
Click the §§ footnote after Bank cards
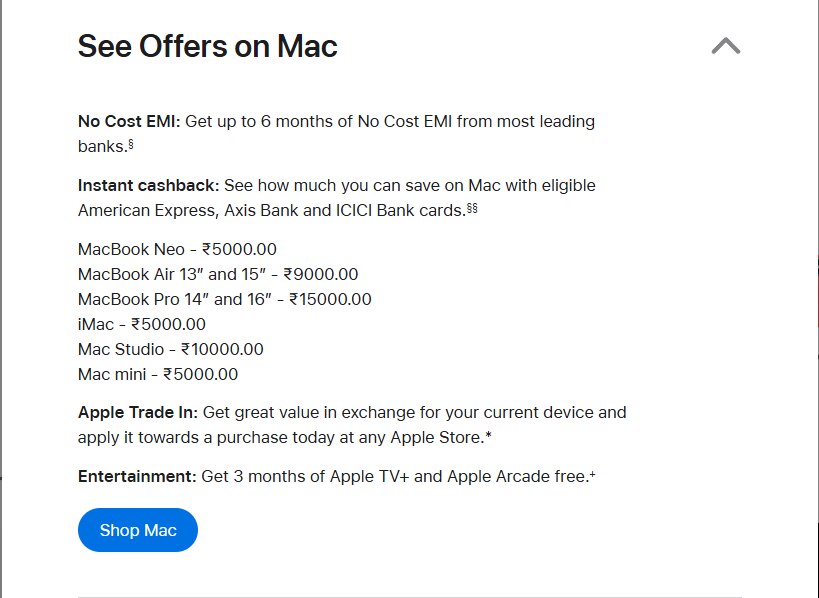(x=472, y=208)
